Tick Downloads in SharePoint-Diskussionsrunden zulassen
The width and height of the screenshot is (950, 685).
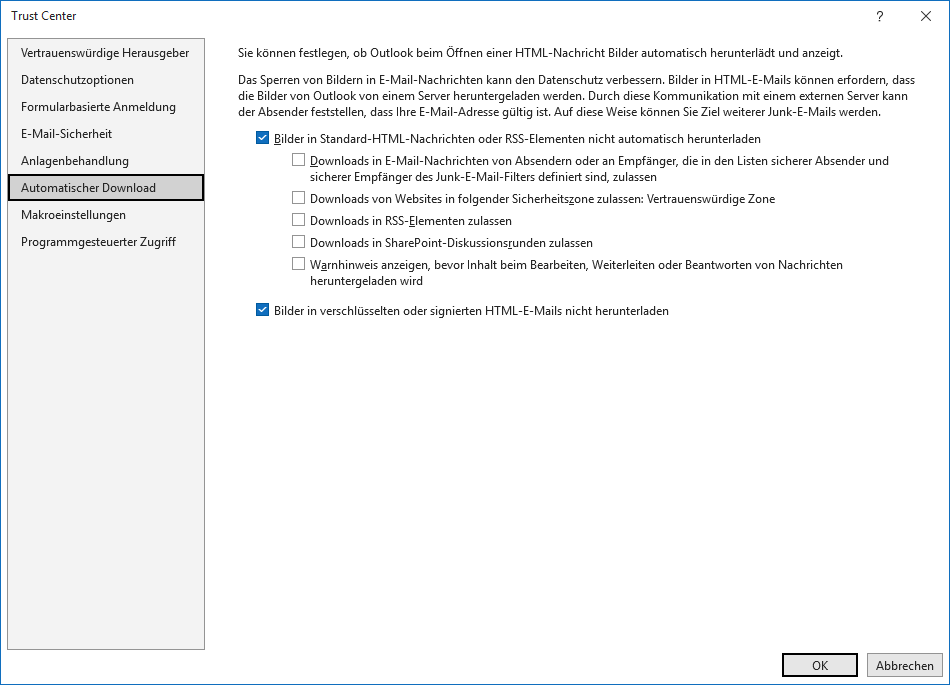tap(298, 242)
